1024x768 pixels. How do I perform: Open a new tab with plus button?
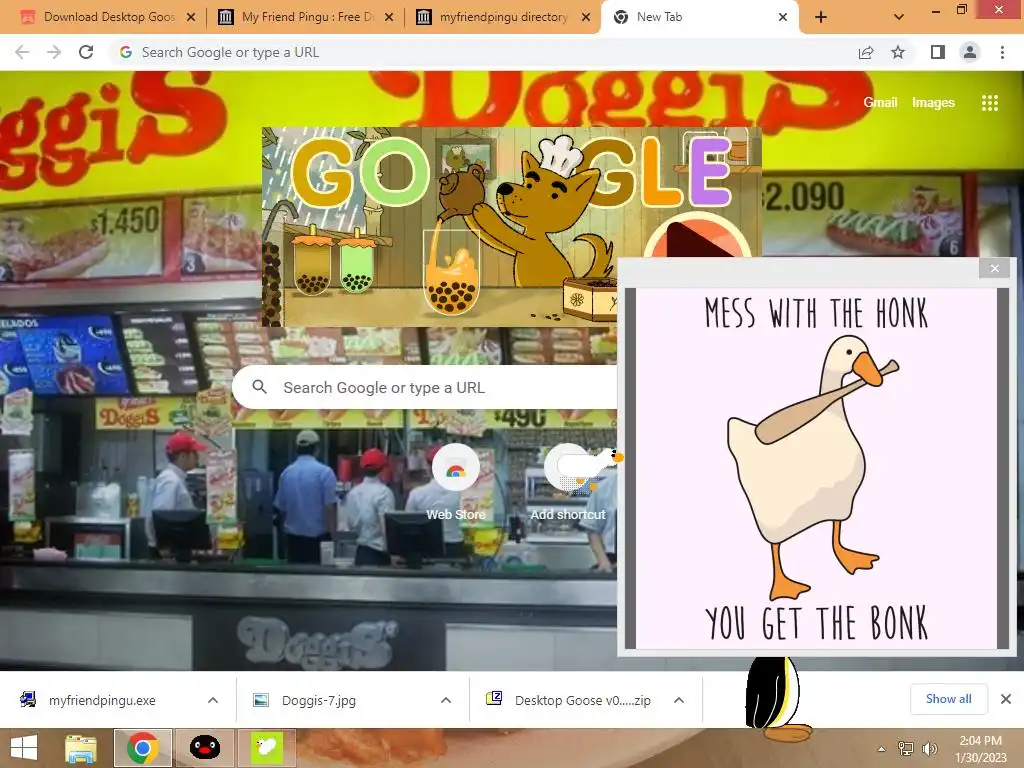(x=821, y=18)
